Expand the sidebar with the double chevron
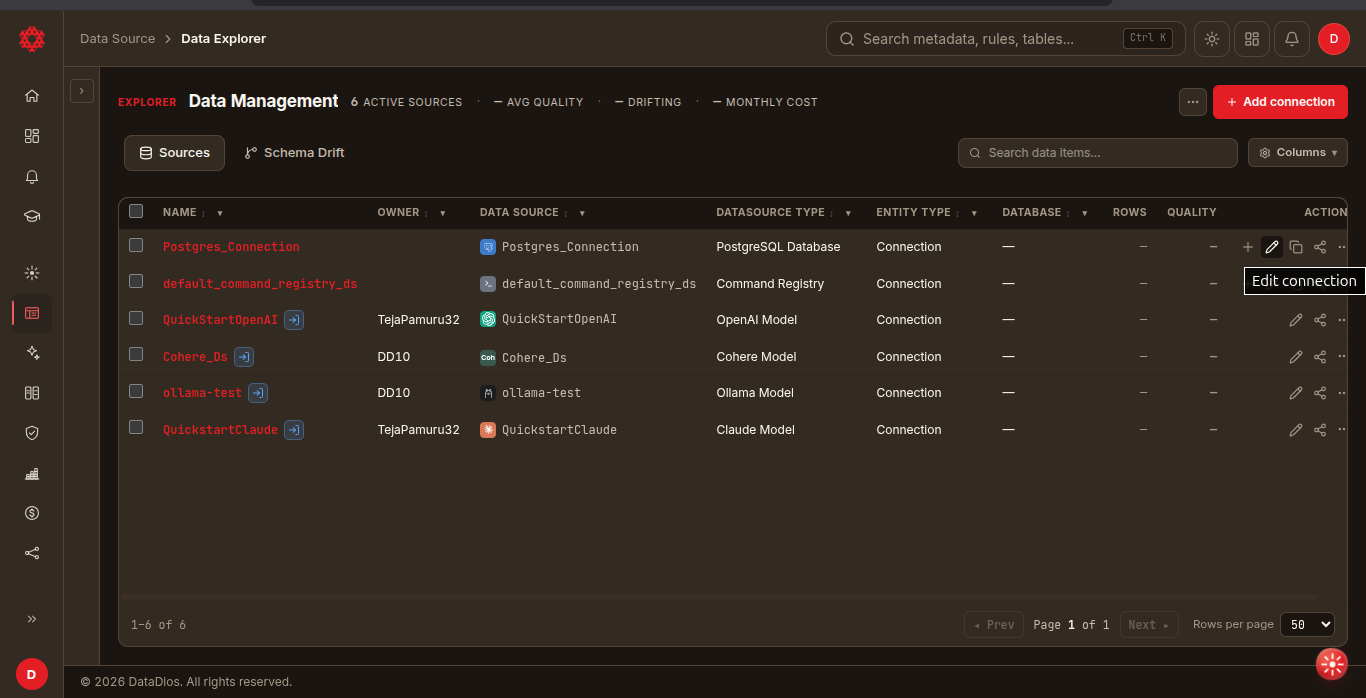Image resolution: width=1366 pixels, height=698 pixels. [32, 619]
